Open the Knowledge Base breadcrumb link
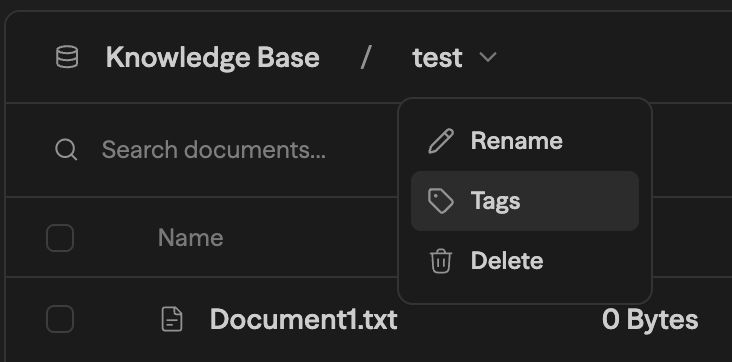732x362 pixels. pos(213,57)
